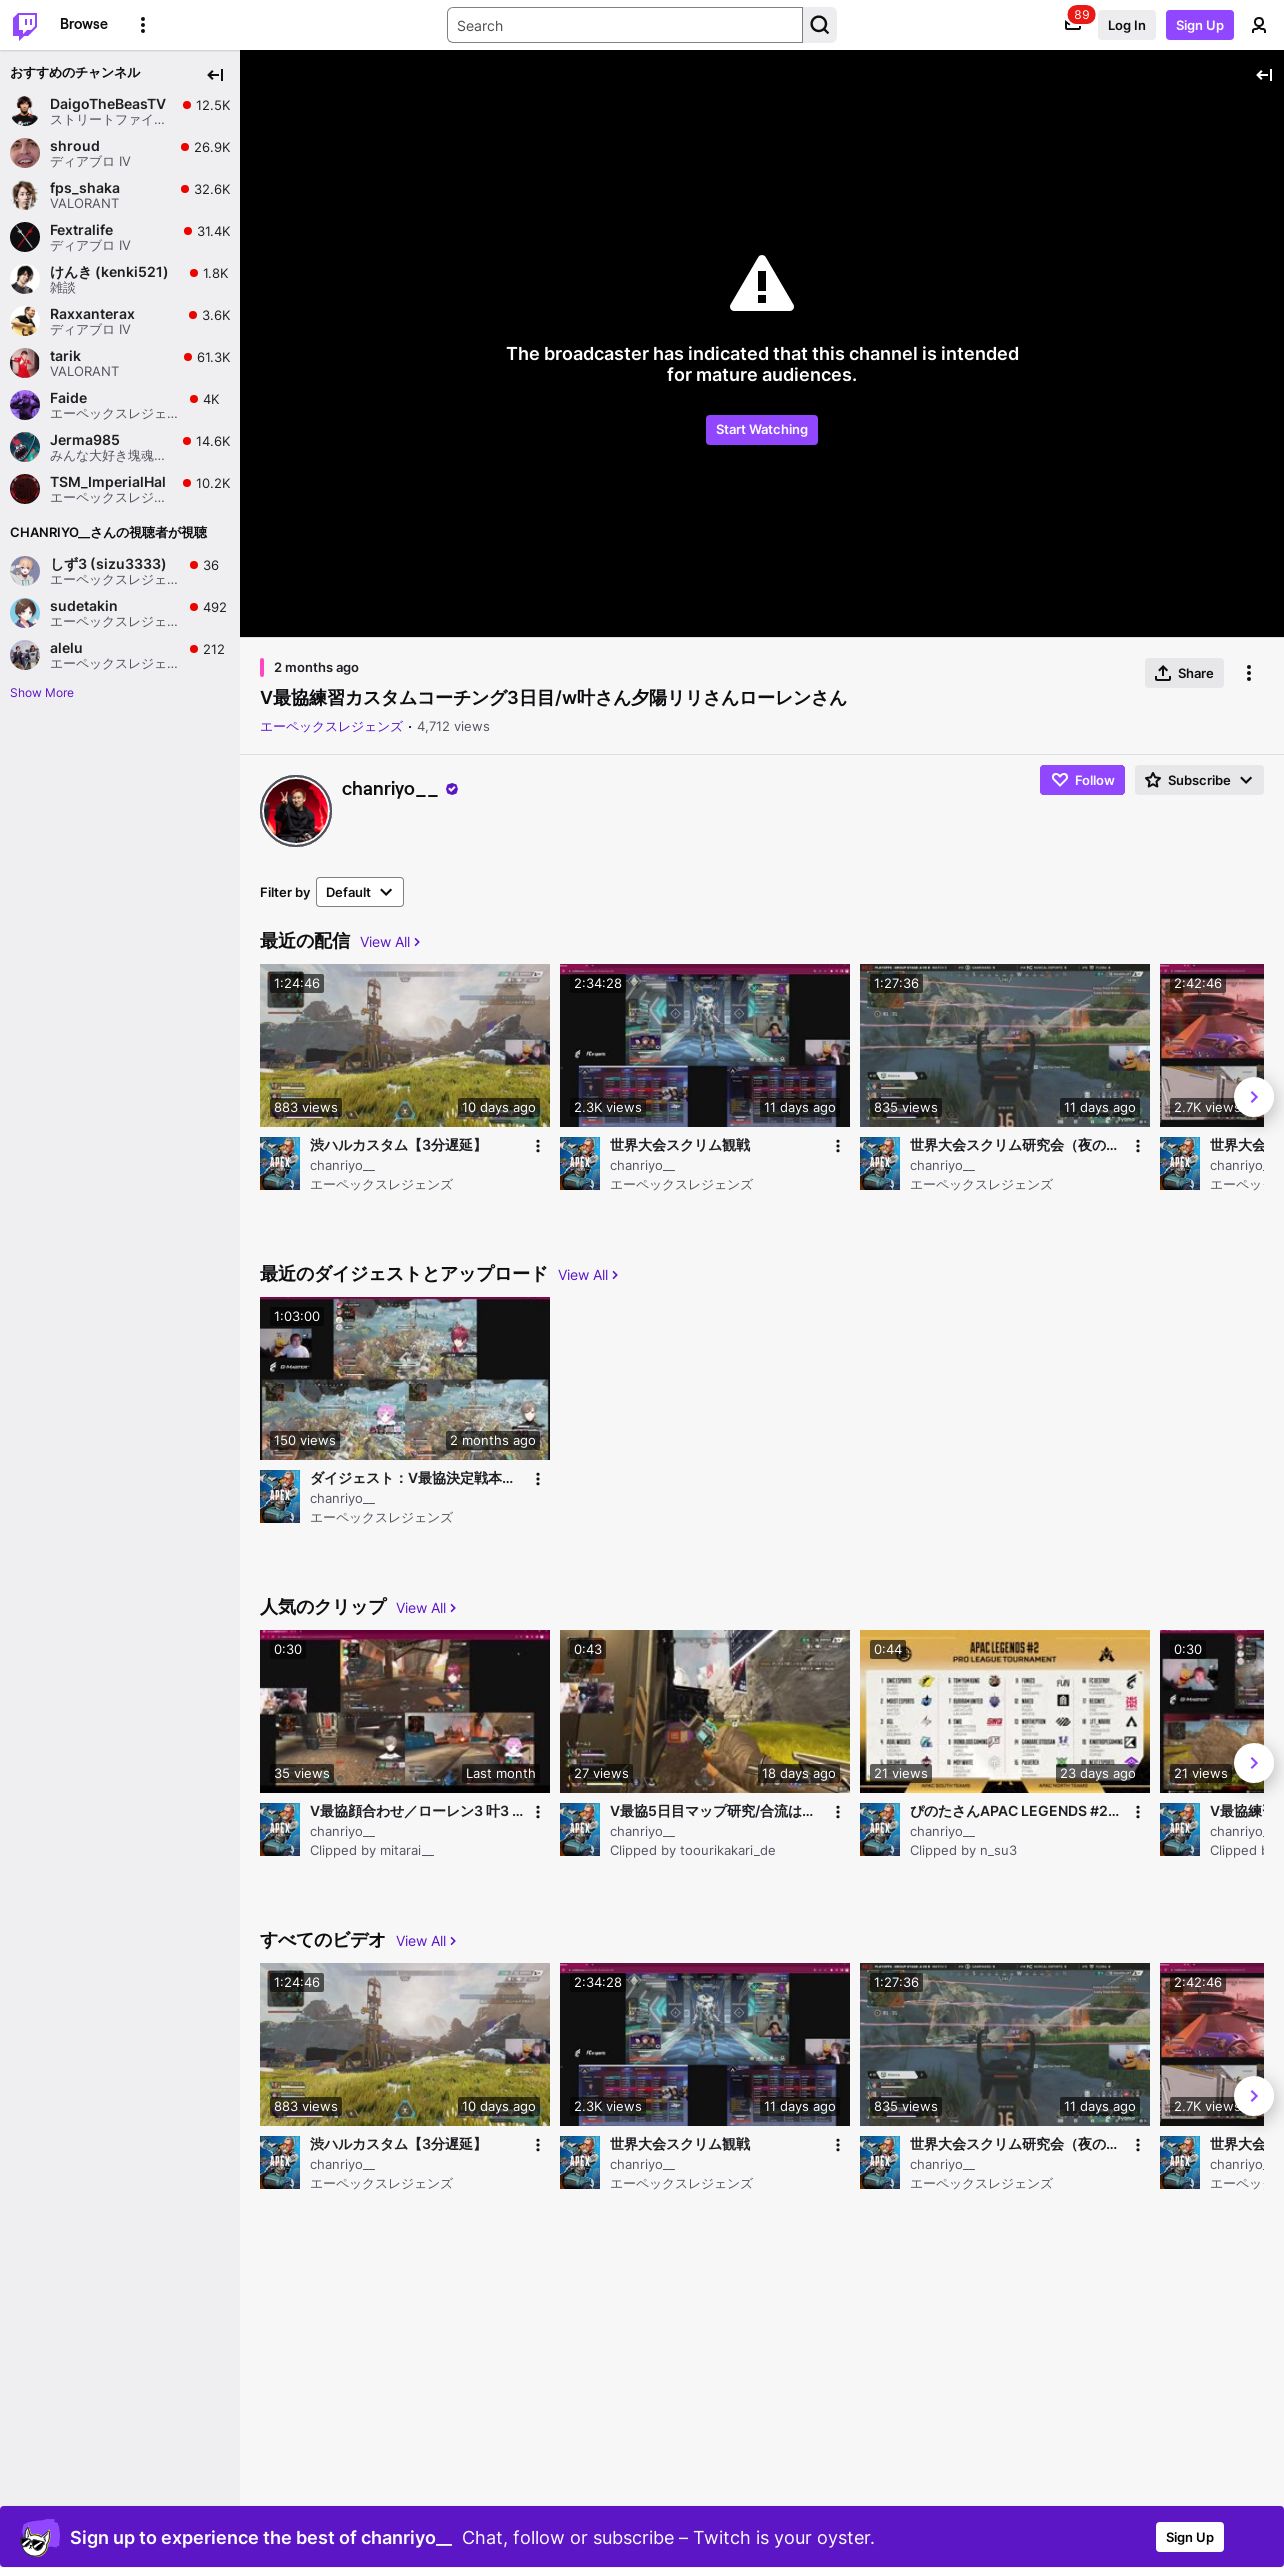The image size is (1284, 2568).
Task: Click into the Search input field
Action: [x=625, y=25]
